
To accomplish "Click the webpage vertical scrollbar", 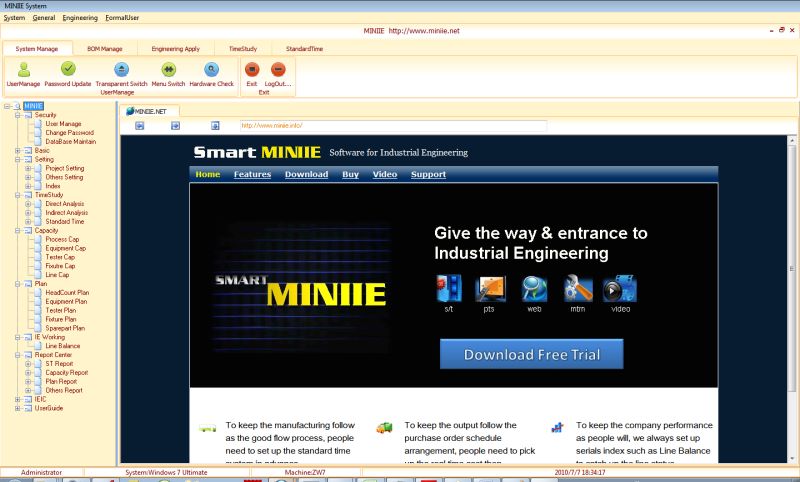I will coord(792,269).
